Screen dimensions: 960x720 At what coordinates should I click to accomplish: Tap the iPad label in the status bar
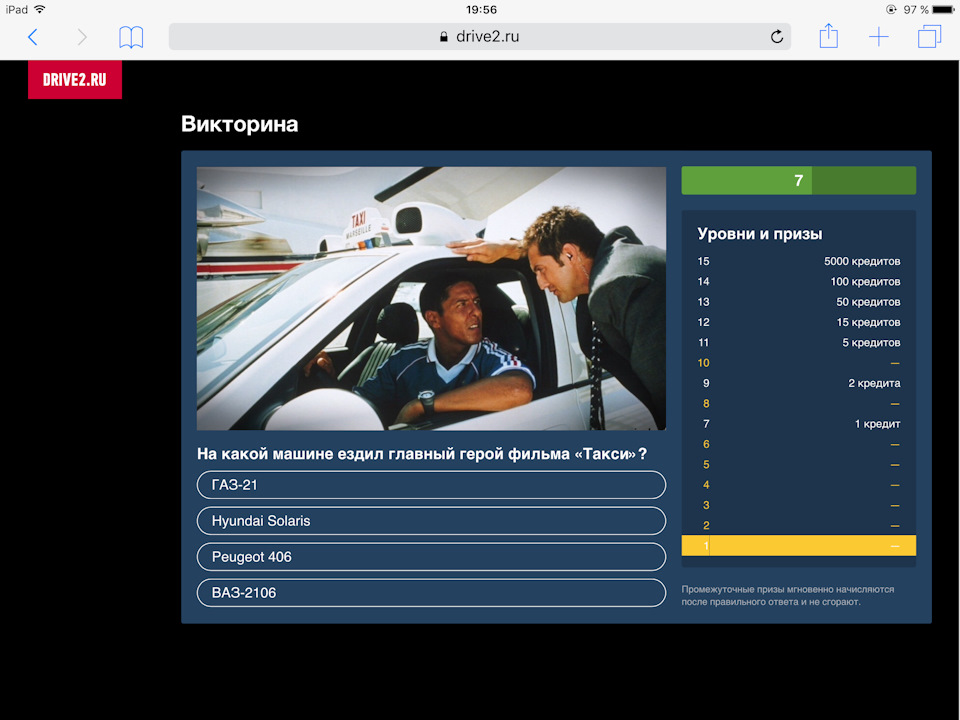(17, 9)
